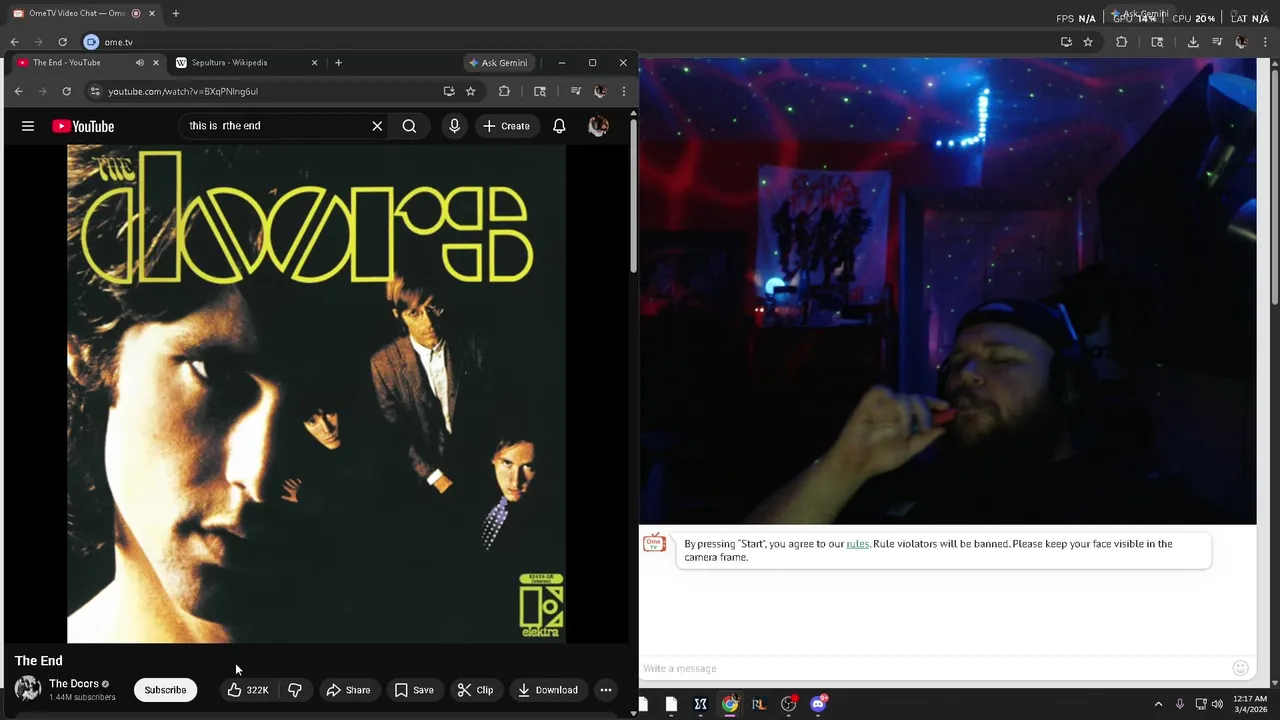The width and height of the screenshot is (1280, 720).
Task: Clip The End video
Action: (475, 690)
